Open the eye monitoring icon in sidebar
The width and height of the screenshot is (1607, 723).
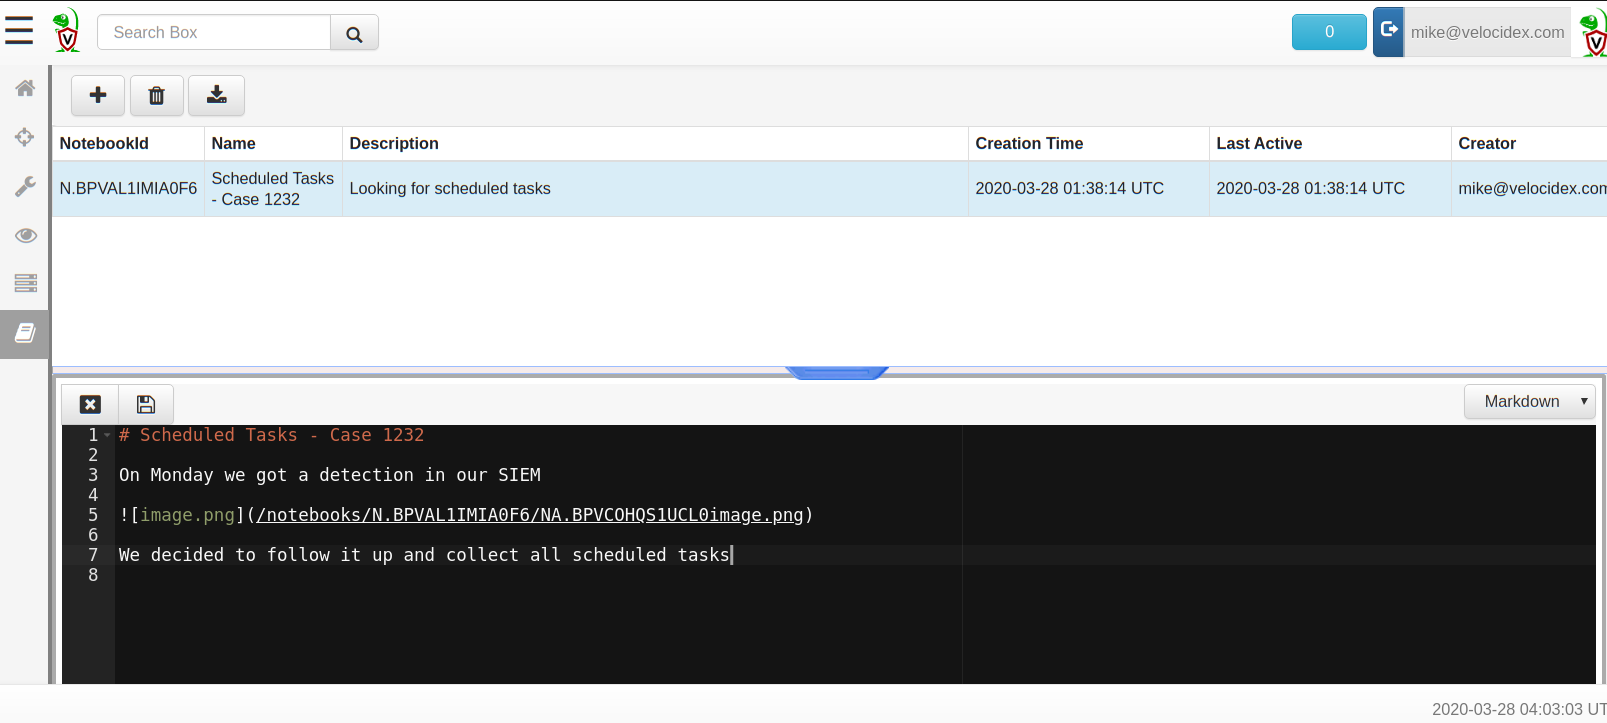pyautogui.click(x=25, y=235)
